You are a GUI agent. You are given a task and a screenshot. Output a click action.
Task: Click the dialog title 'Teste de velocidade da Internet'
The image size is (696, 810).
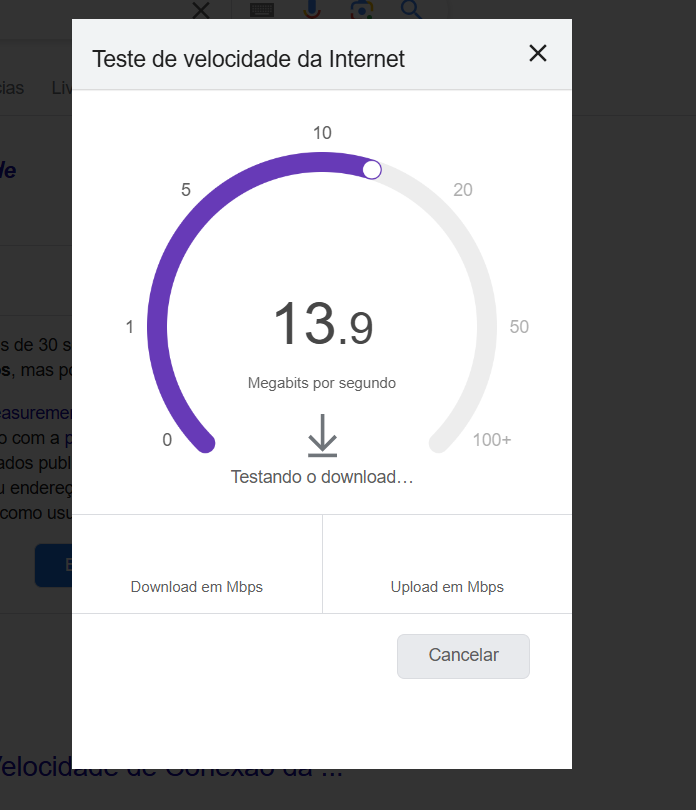(x=248, y=59)
